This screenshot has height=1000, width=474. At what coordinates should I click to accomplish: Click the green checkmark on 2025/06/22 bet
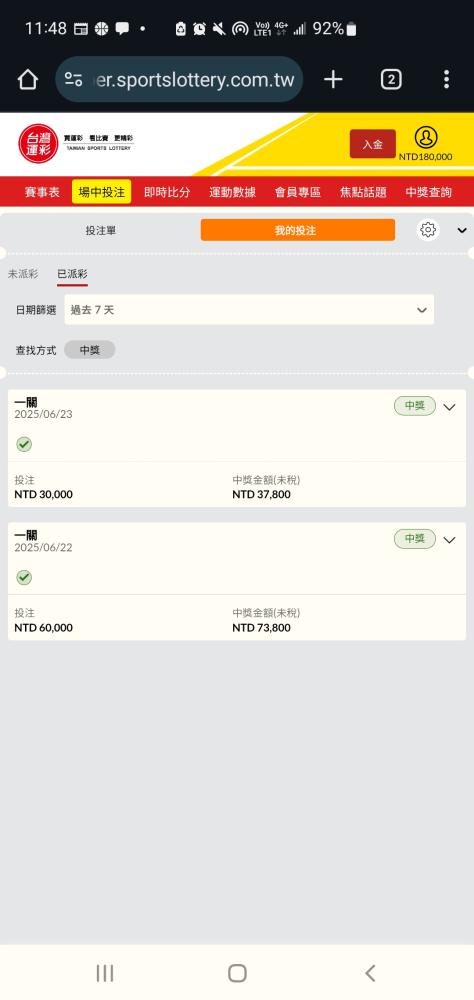point(24,577)
